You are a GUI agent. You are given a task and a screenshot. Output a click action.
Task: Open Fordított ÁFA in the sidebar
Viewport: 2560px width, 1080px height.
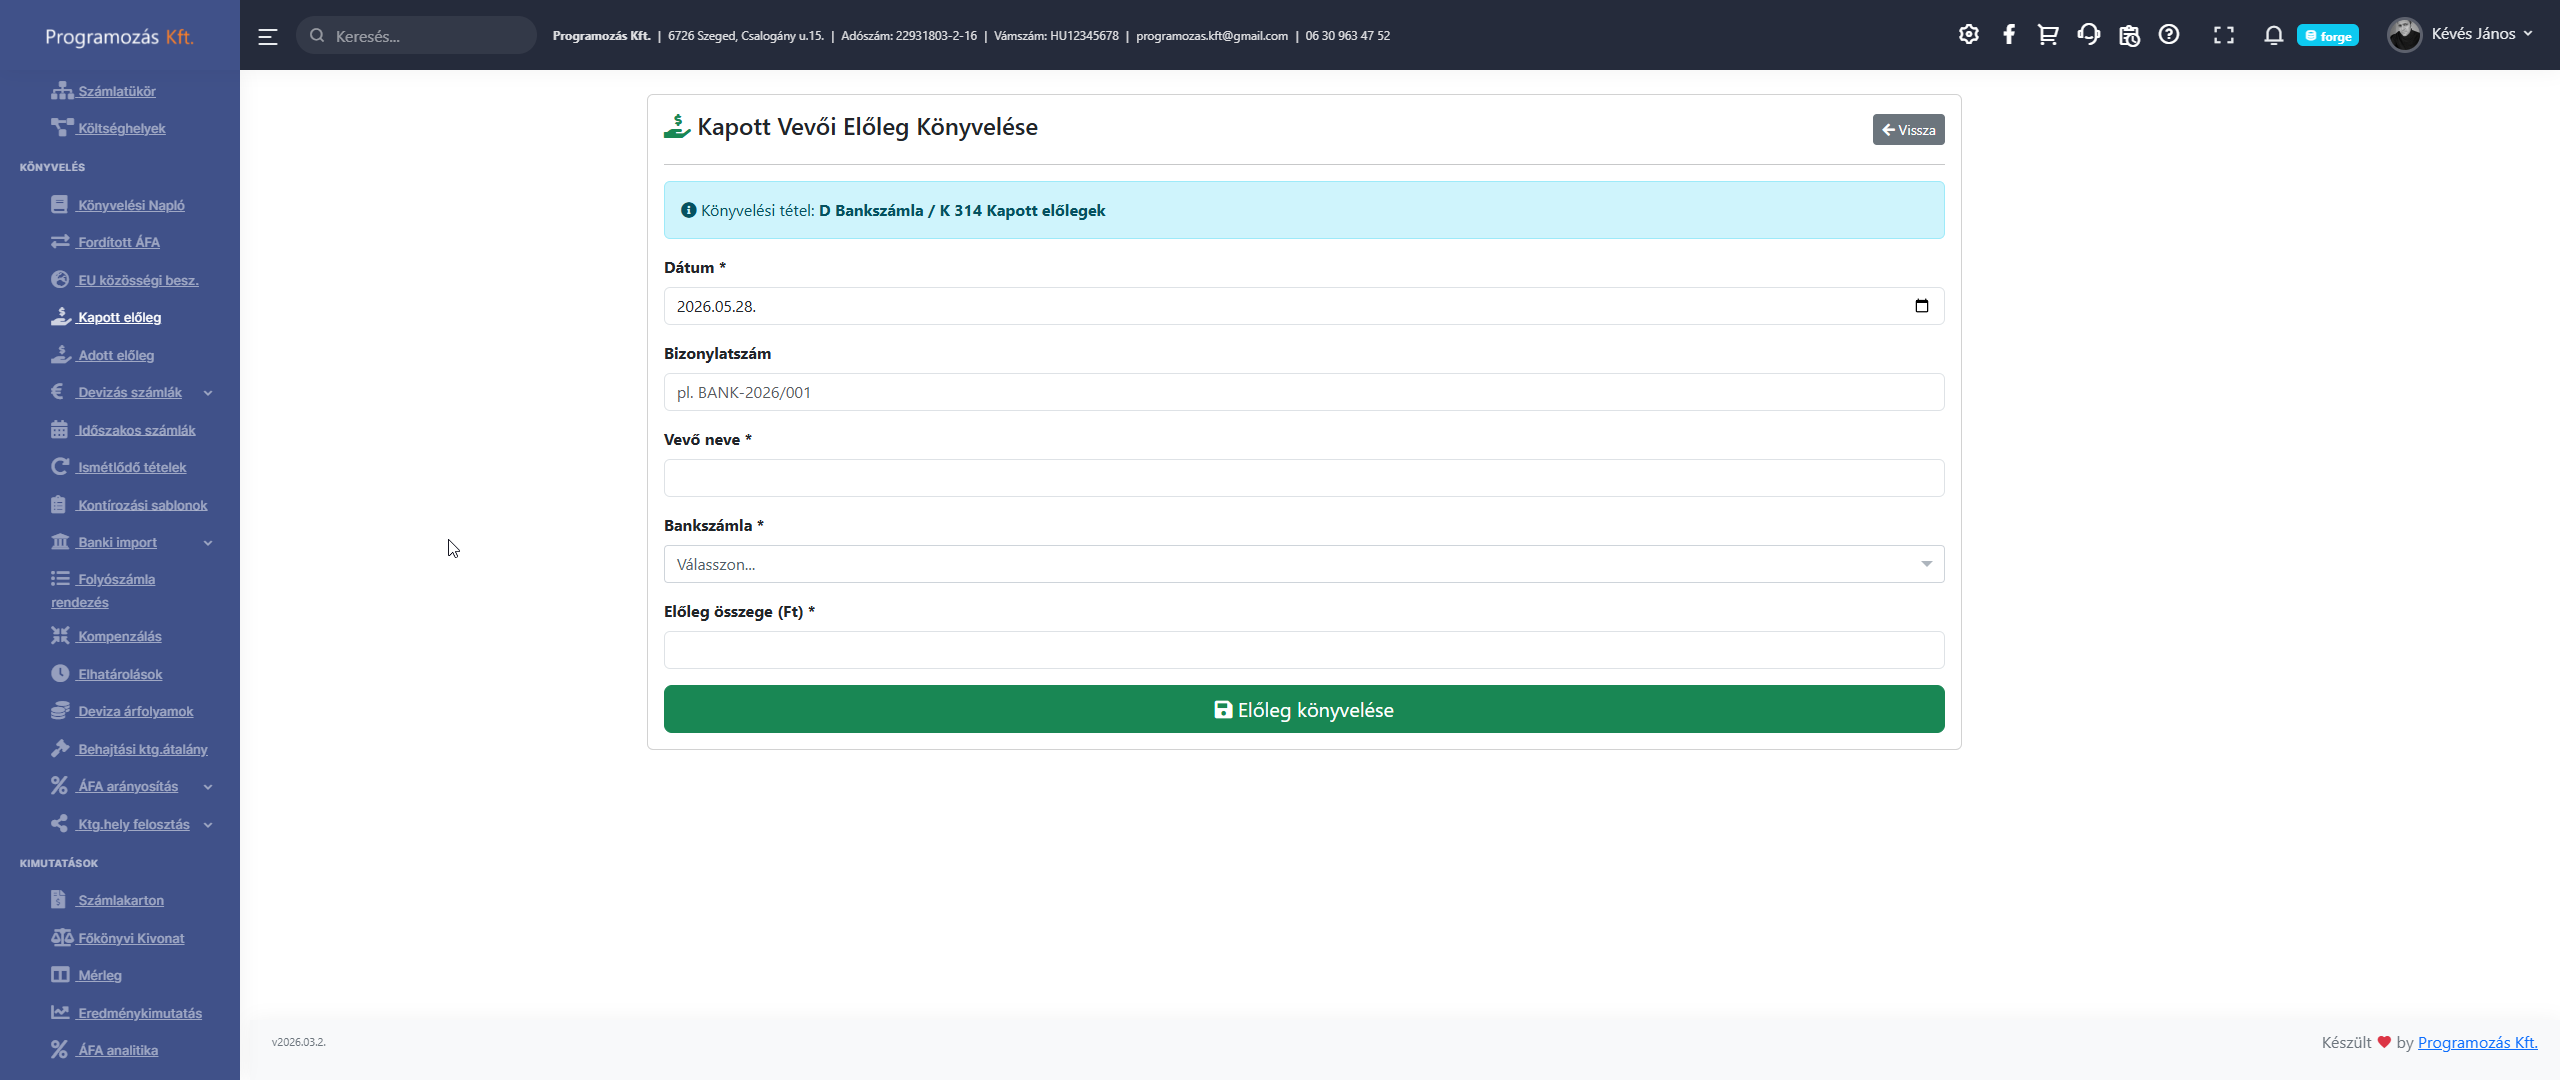[106, 242]
